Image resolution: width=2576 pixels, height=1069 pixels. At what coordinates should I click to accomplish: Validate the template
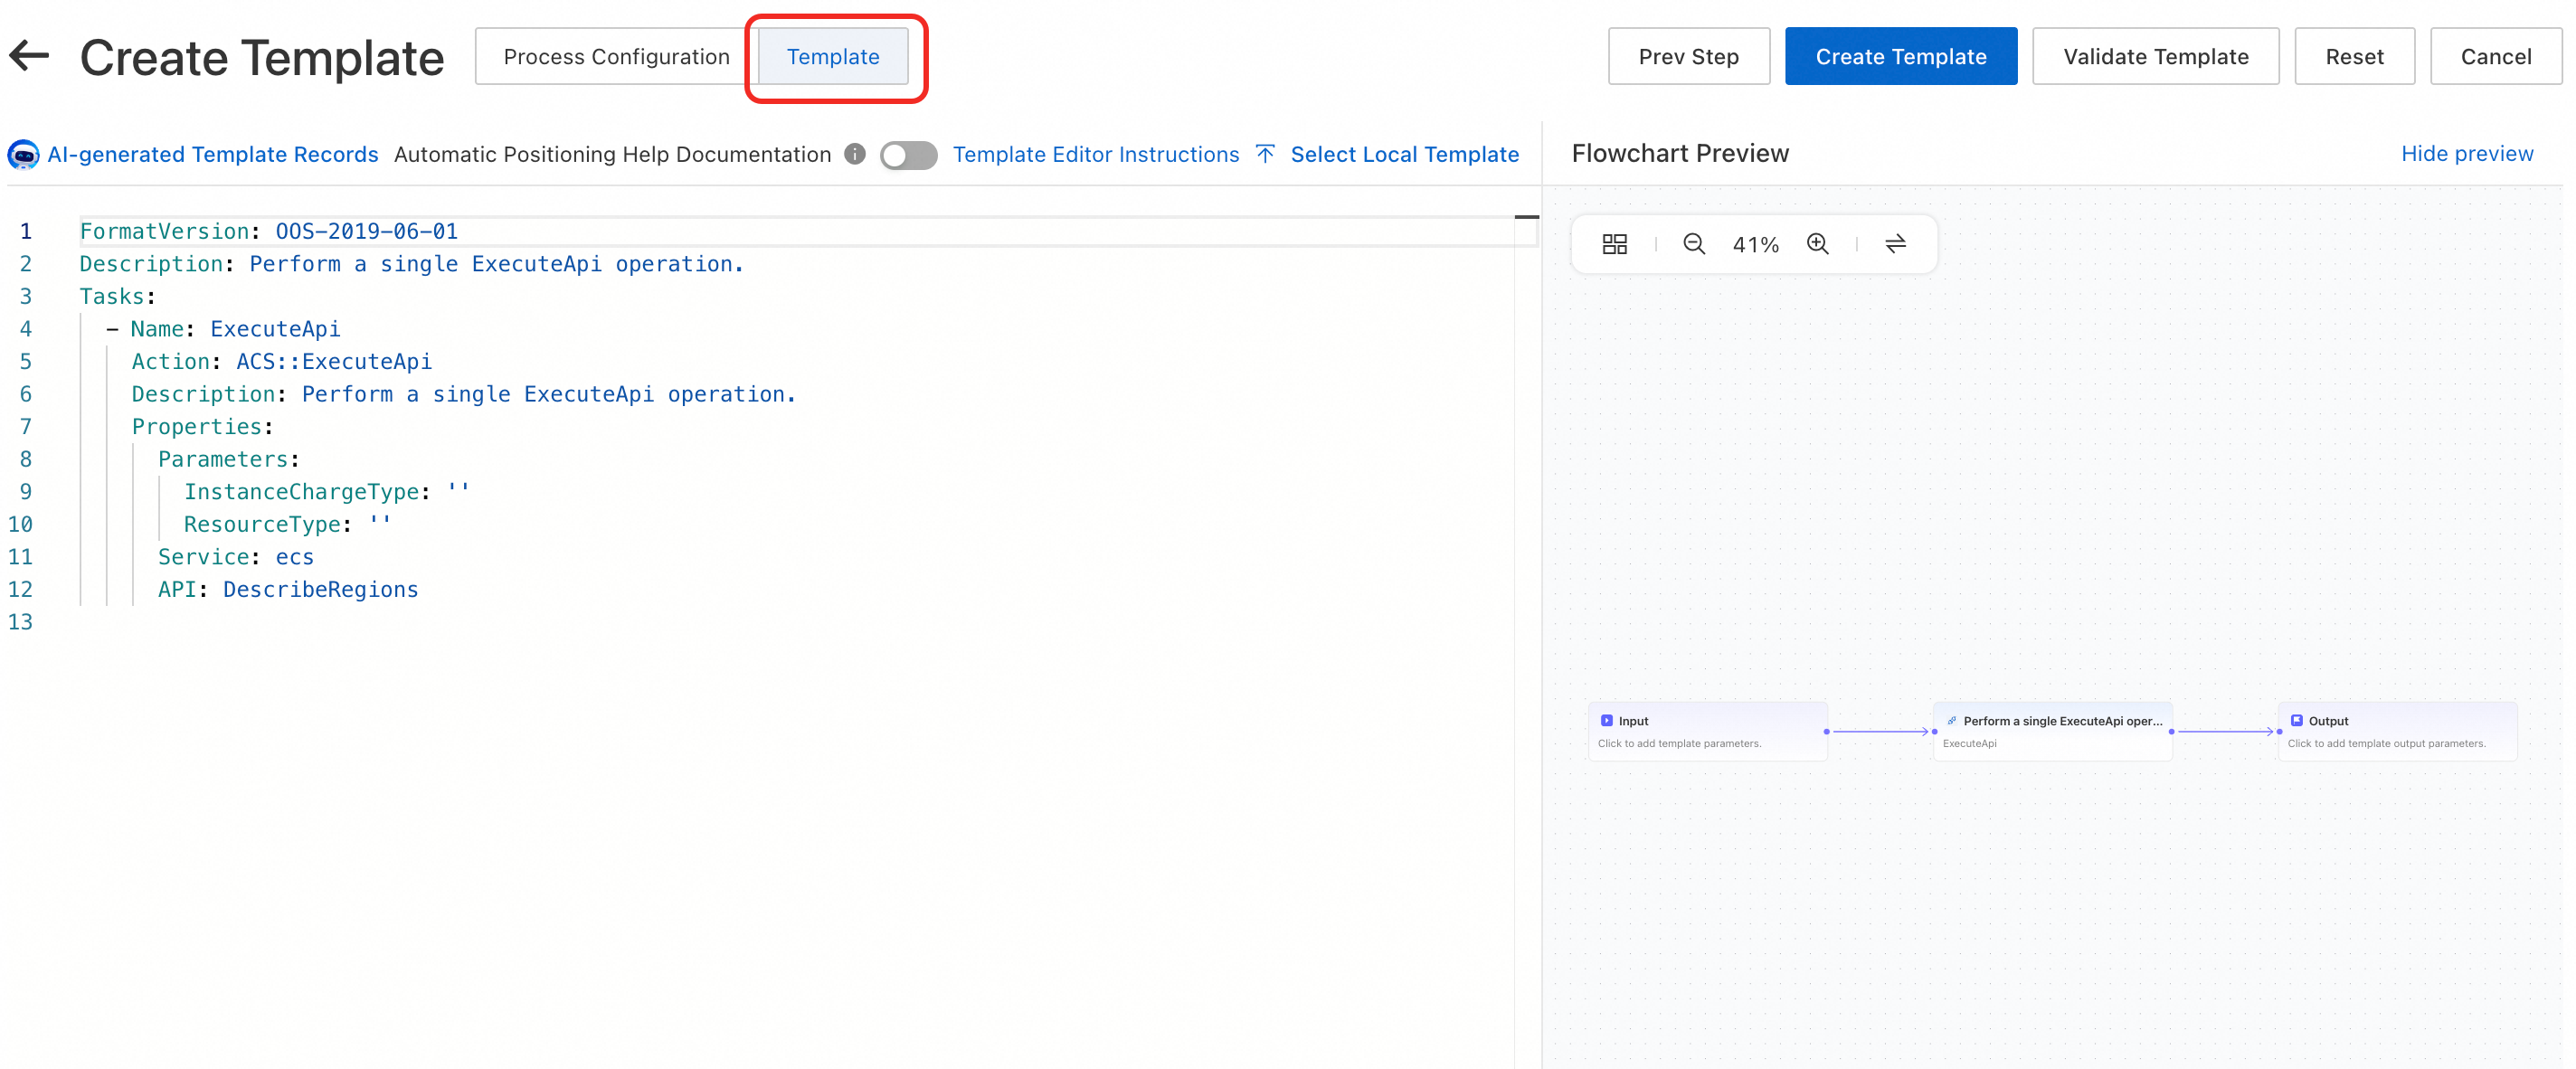coord(2155,57)
